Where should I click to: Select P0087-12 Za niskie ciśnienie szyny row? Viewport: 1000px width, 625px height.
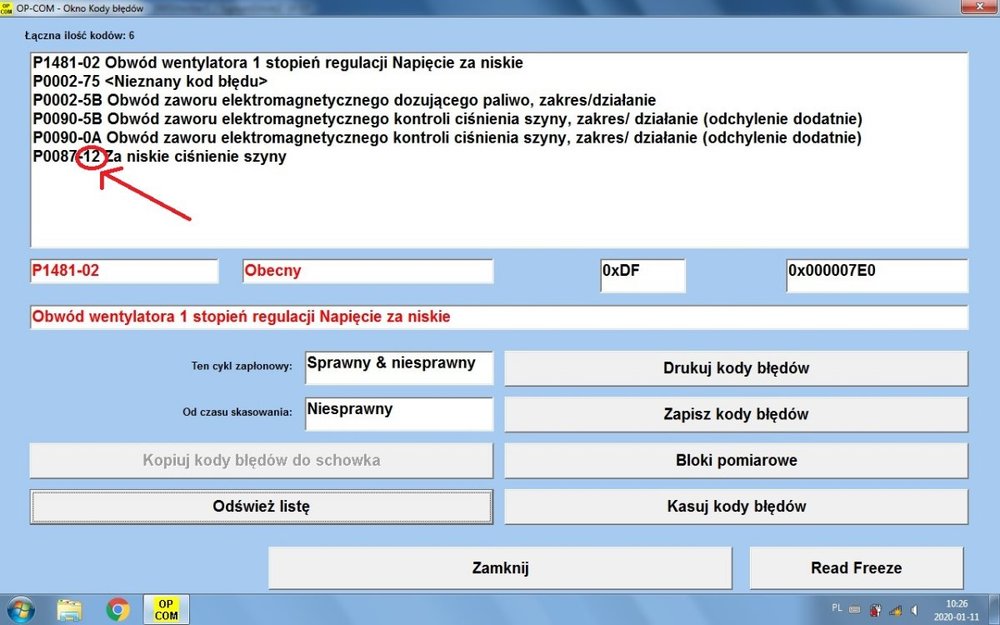[x=159, y=156]
